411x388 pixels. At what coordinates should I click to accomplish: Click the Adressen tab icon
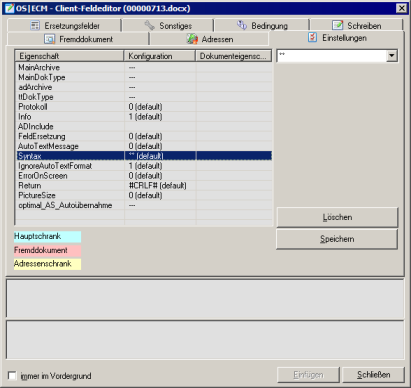192,39
